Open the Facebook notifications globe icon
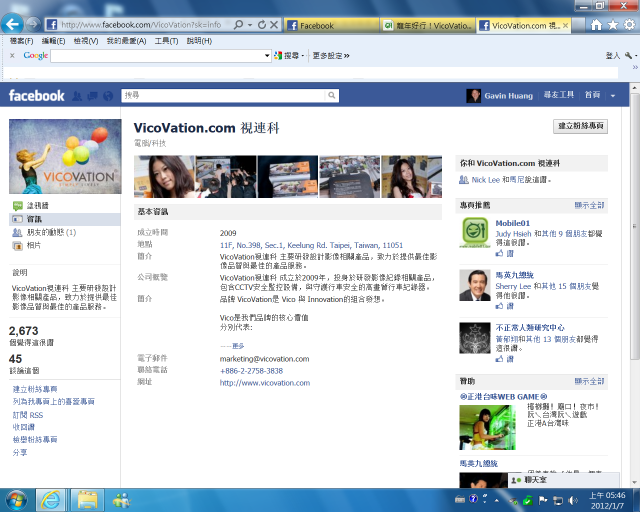Image resolution: width=640 pixels, height=512 pixels. [108, 96]
